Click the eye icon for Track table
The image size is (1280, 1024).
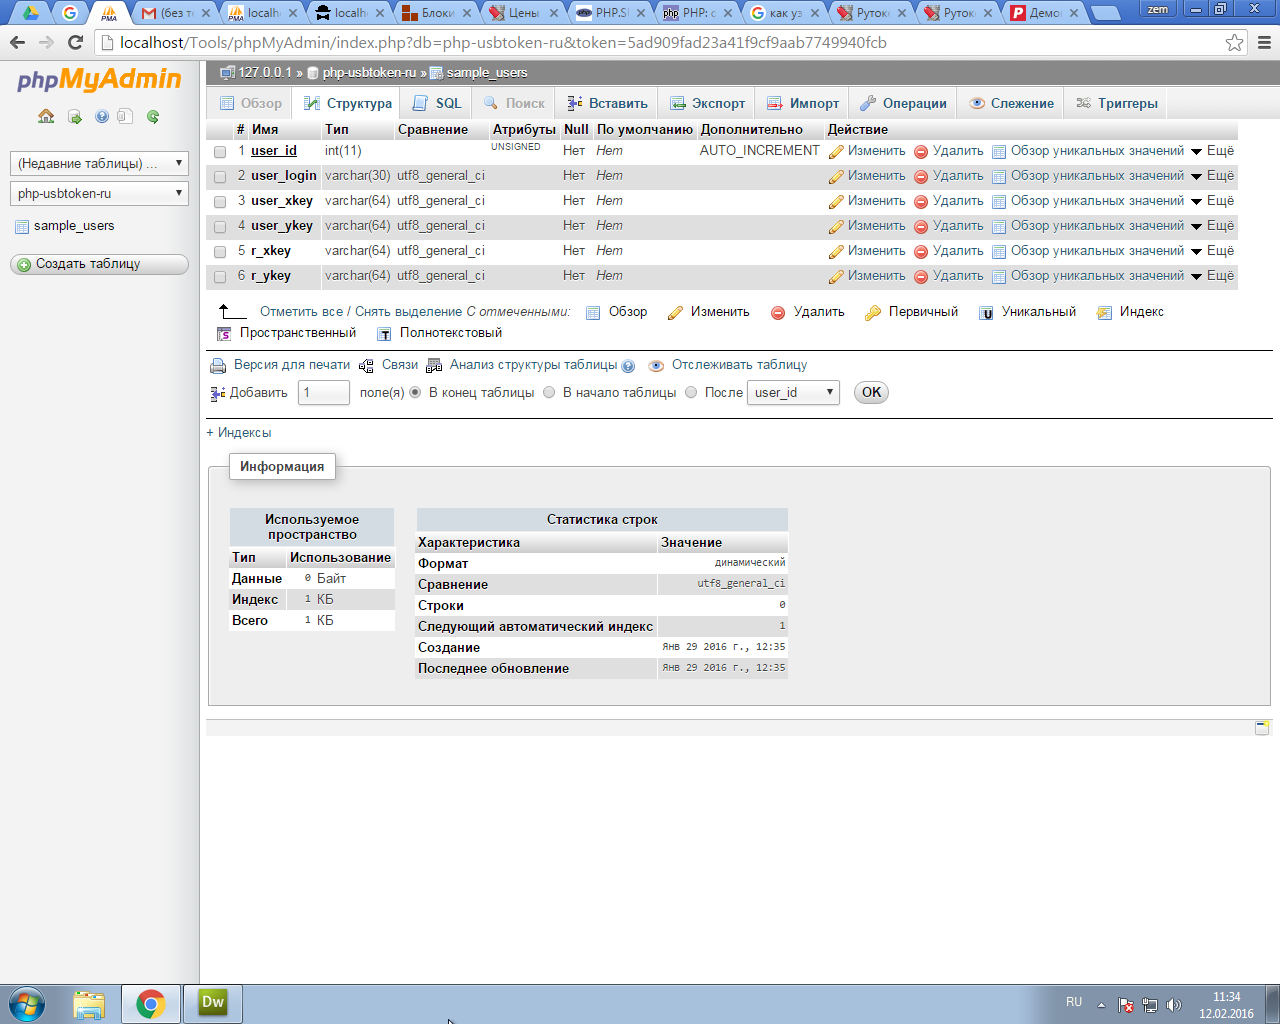[656, 366]
